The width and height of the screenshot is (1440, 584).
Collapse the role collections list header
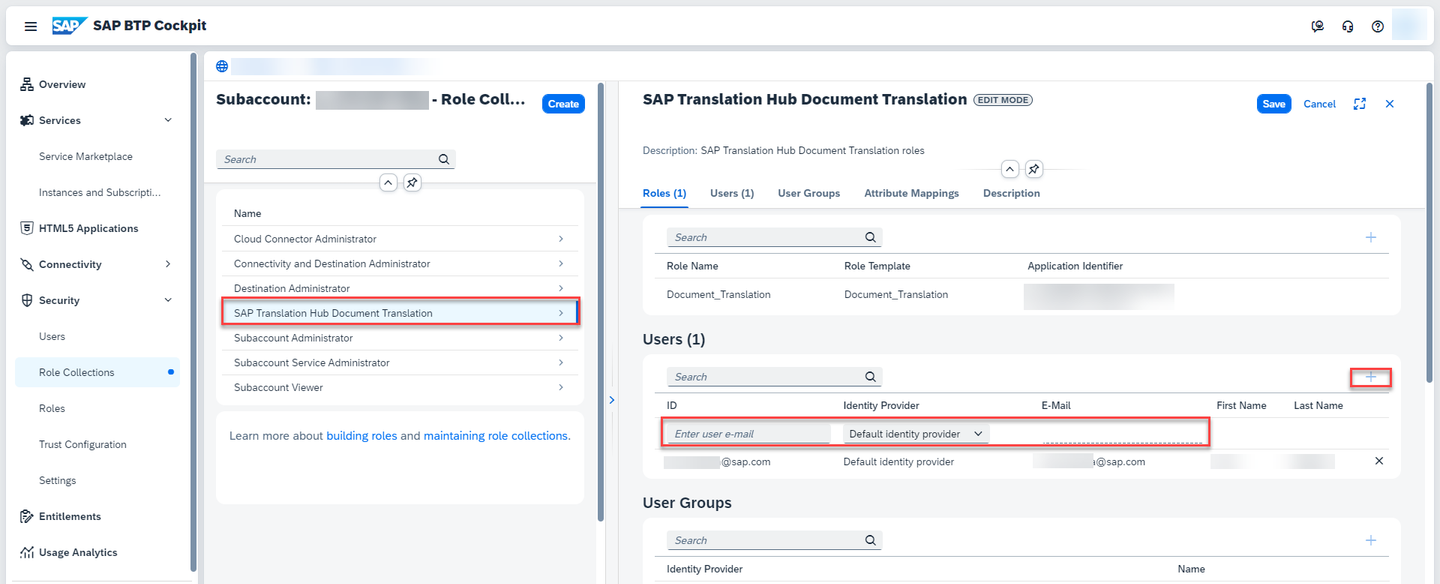[x=388, y=183]
